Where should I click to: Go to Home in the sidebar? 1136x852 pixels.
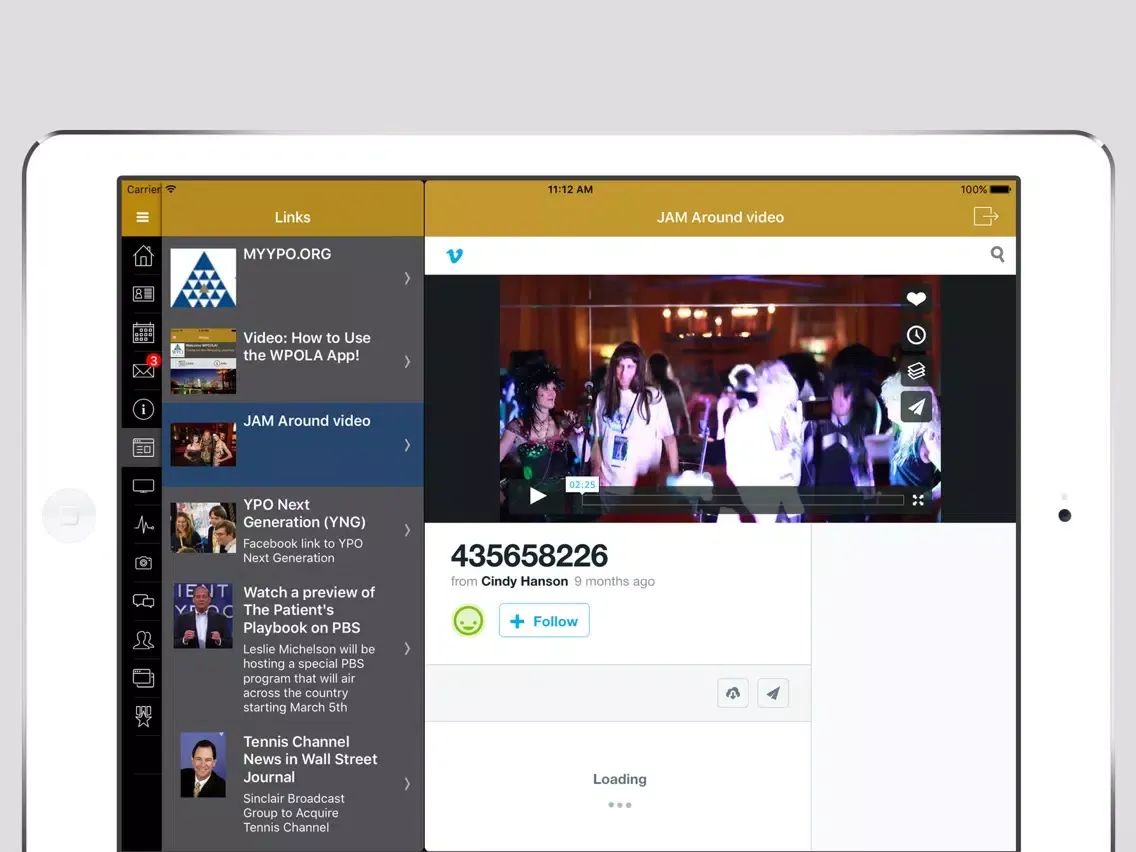coord(143,255)
